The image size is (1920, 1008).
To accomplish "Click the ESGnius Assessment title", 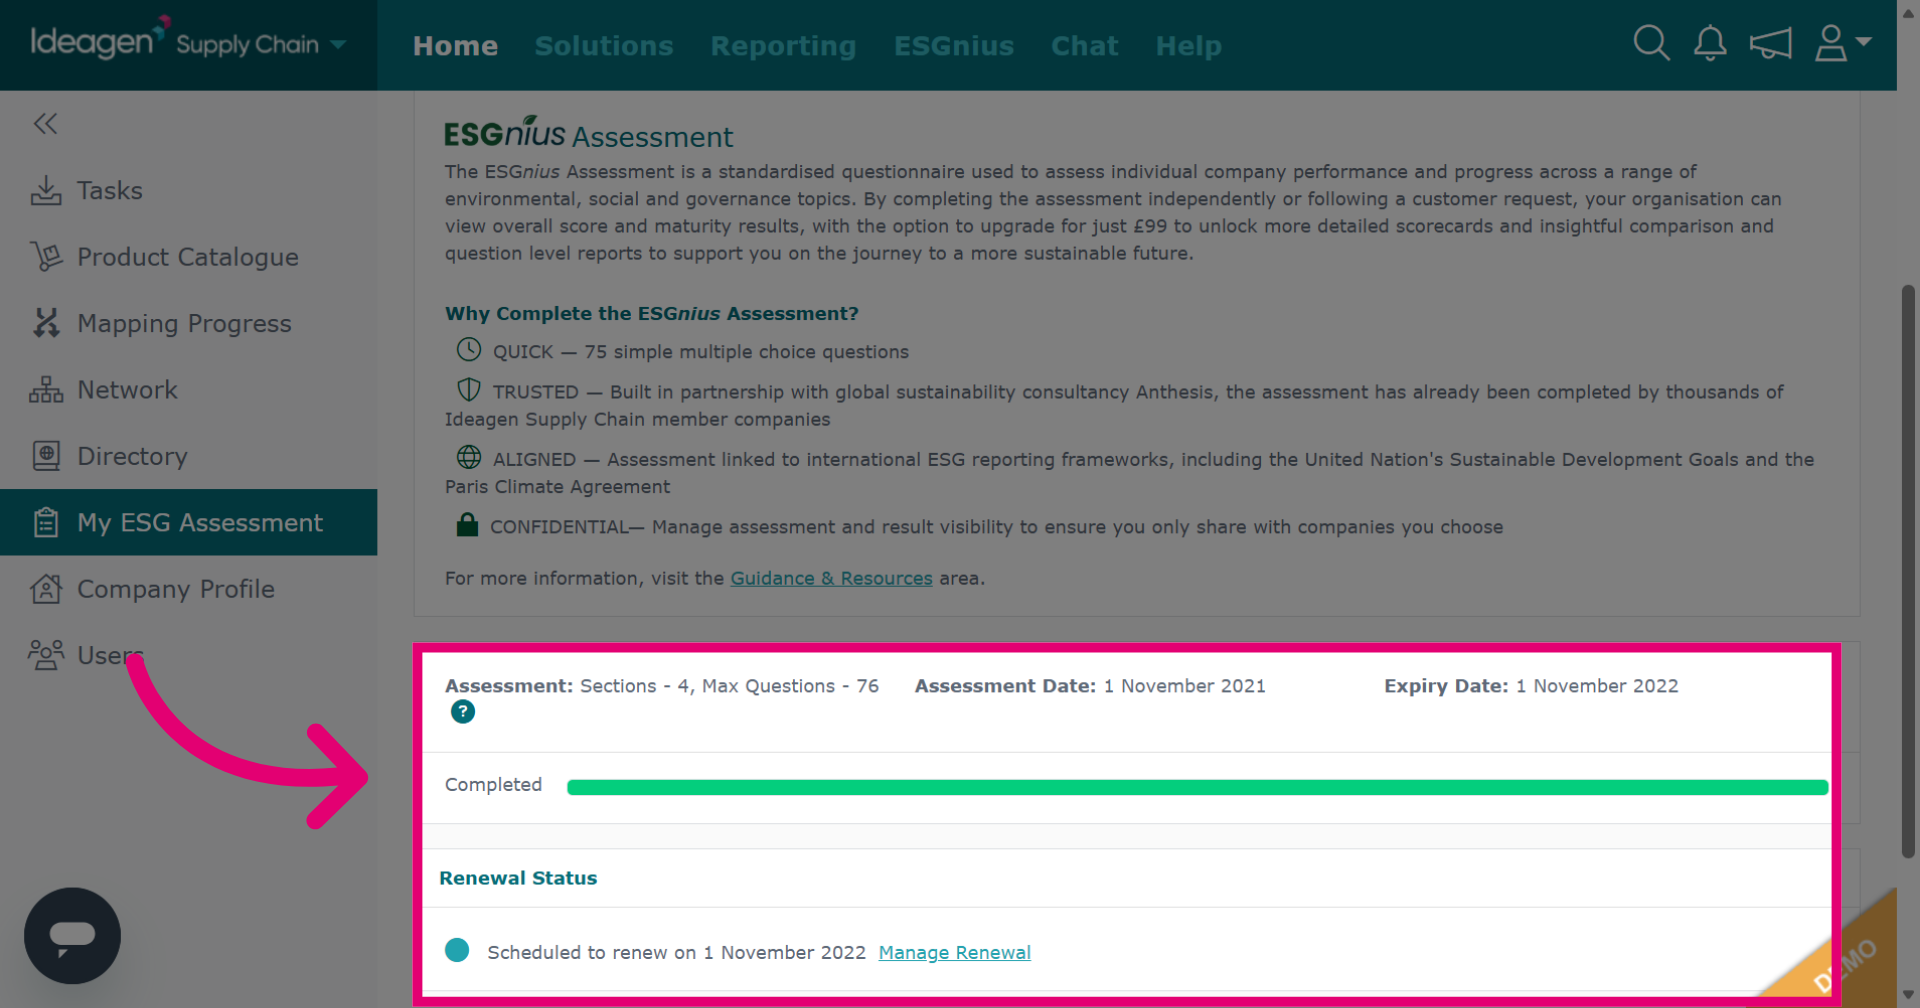I will pos(588,133).
